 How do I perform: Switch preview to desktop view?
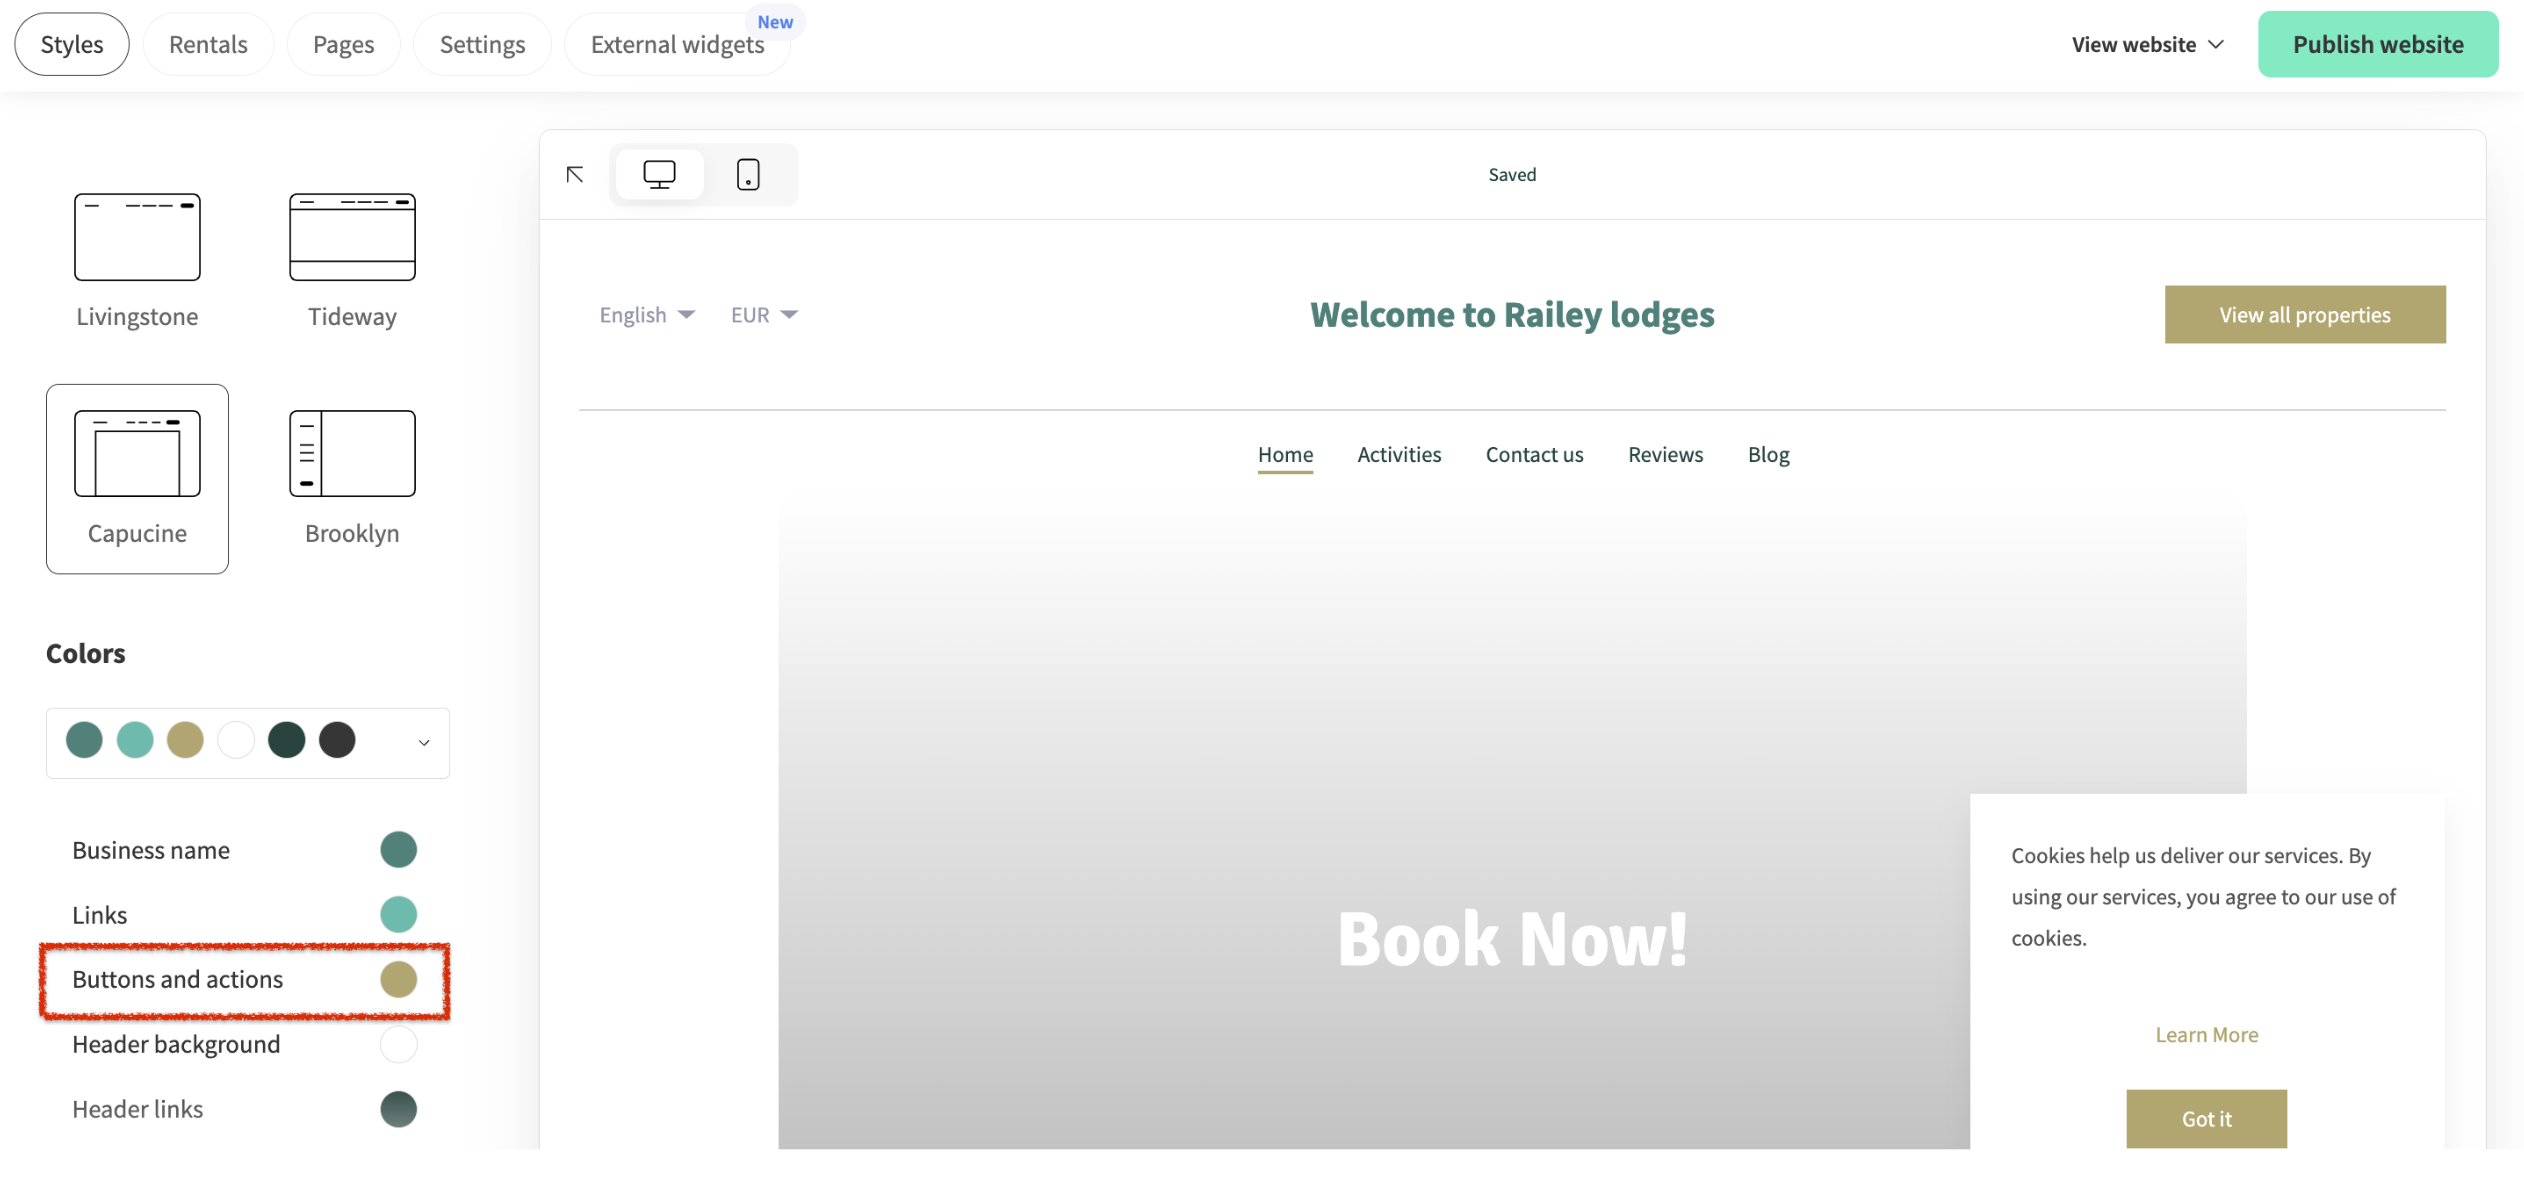[x=659, y=173]
